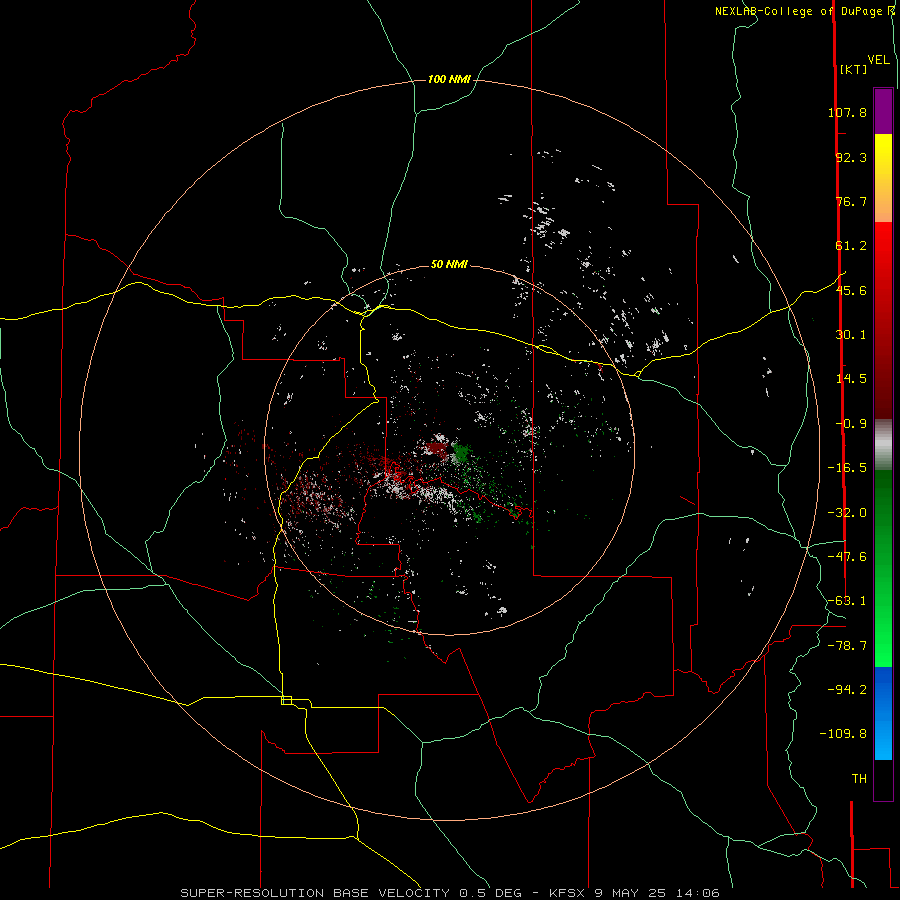This screenshot has height=900, width=900.
Task: Click the Super-Resolution Base Velocity caption text
Action: pyautogui.click(x=449, y=893)
